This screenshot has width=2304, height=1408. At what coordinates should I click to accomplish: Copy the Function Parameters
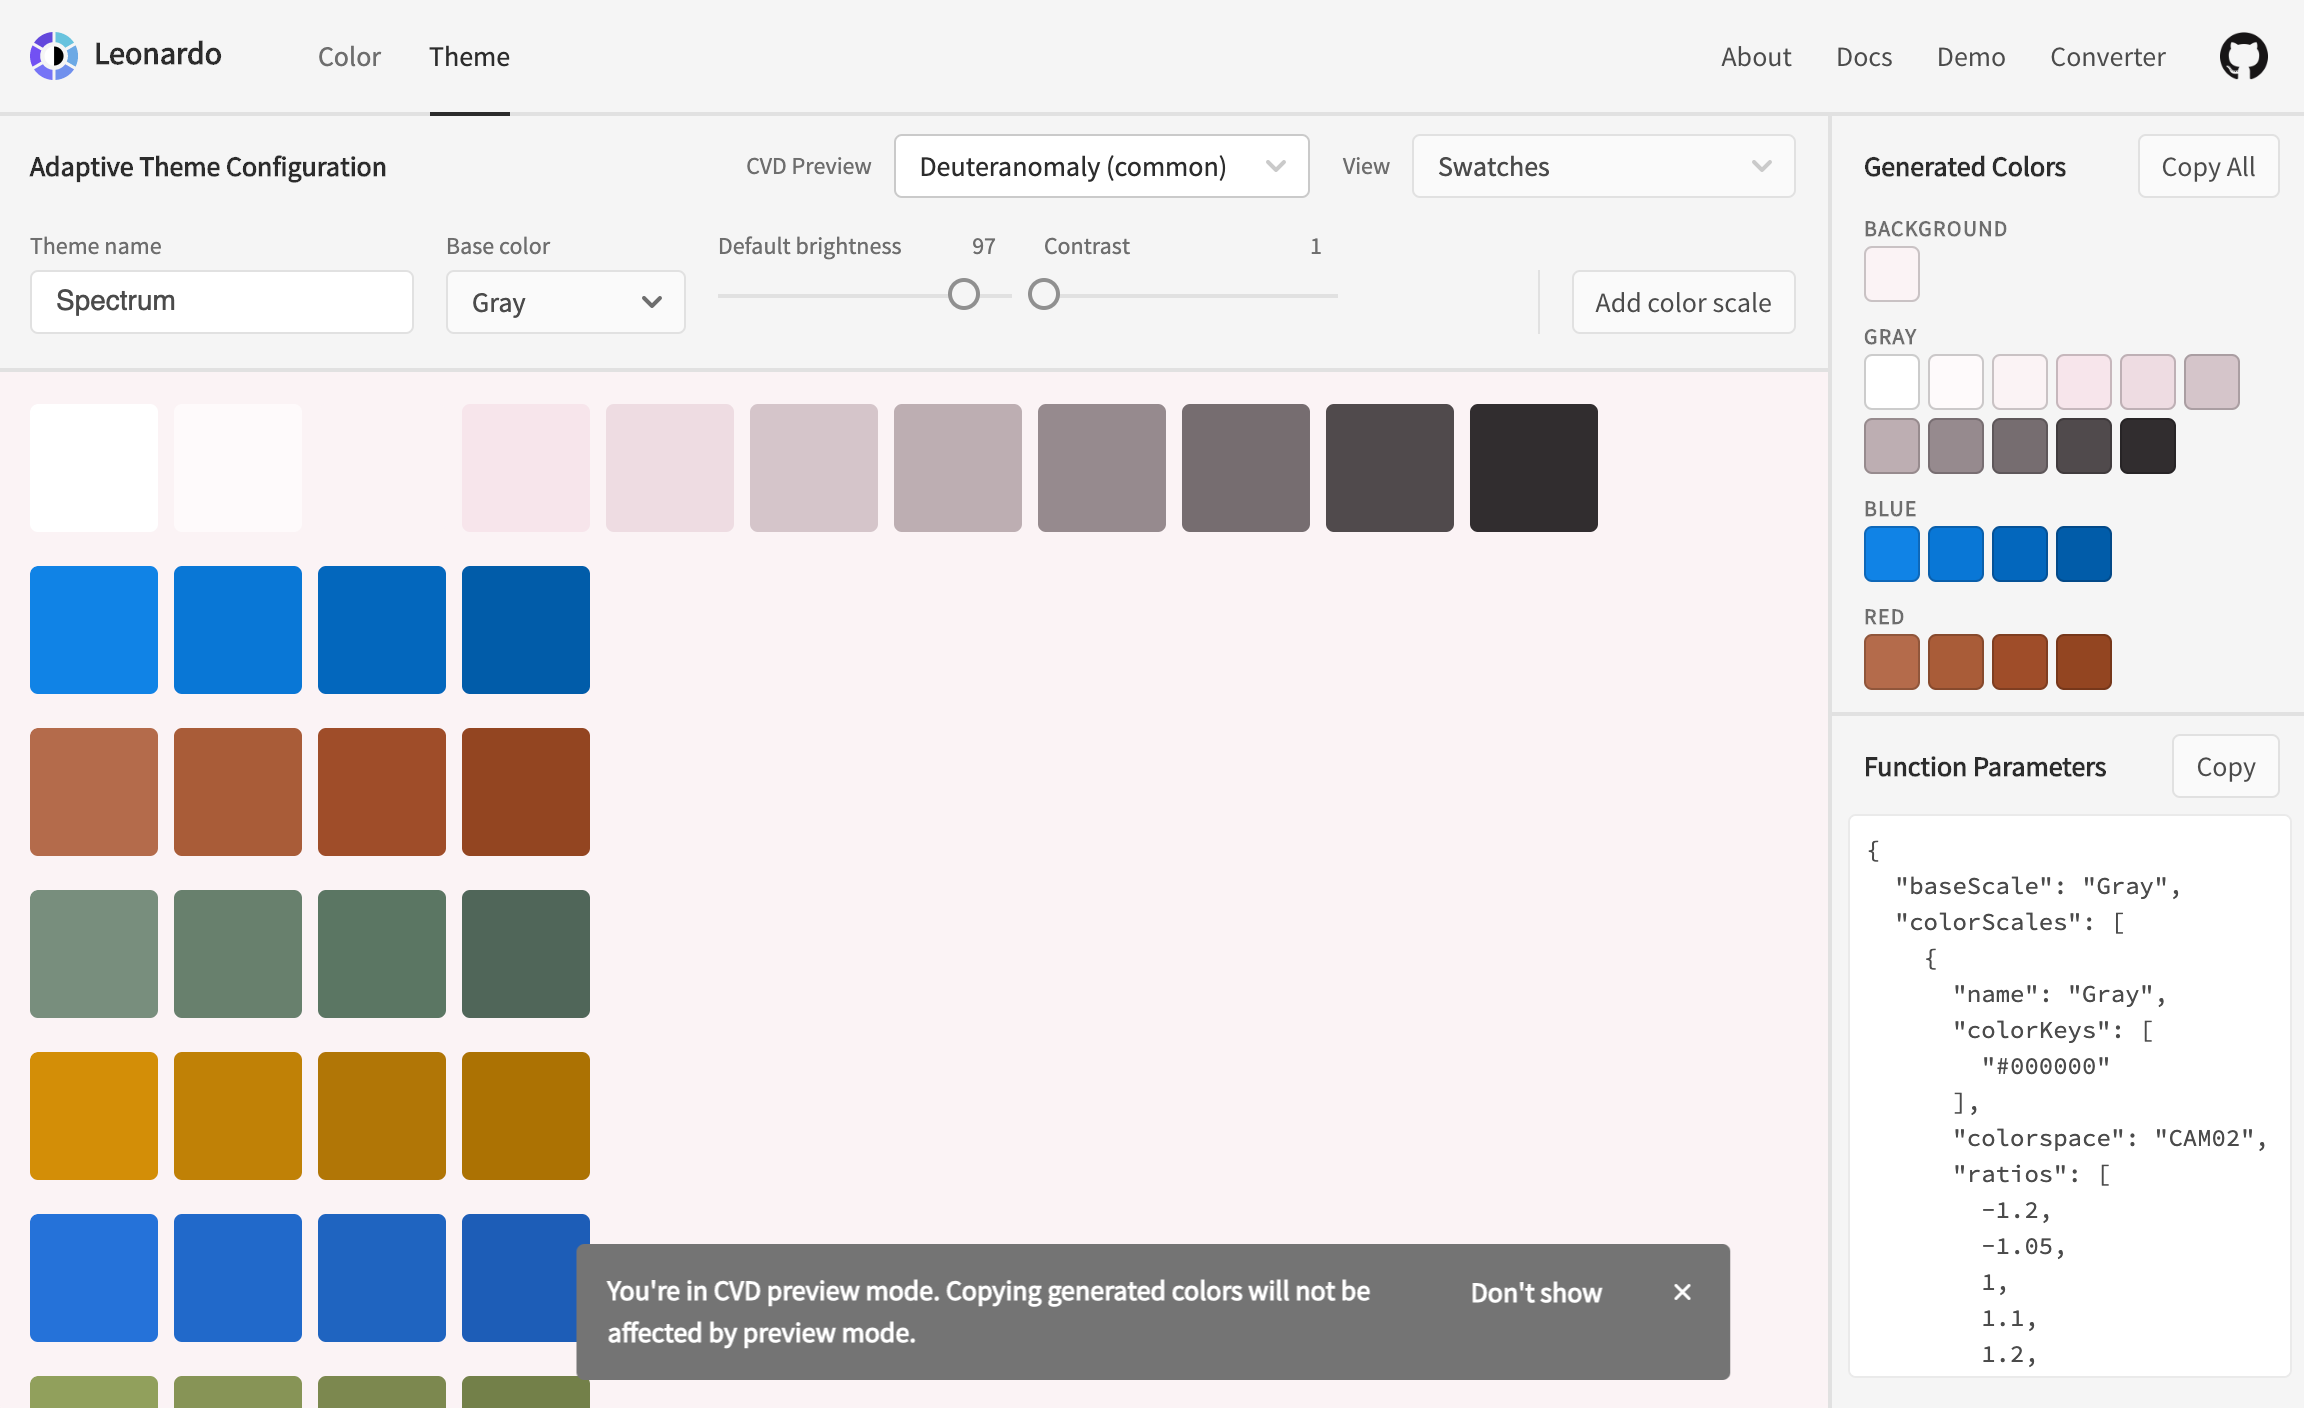click(2225, 767)
